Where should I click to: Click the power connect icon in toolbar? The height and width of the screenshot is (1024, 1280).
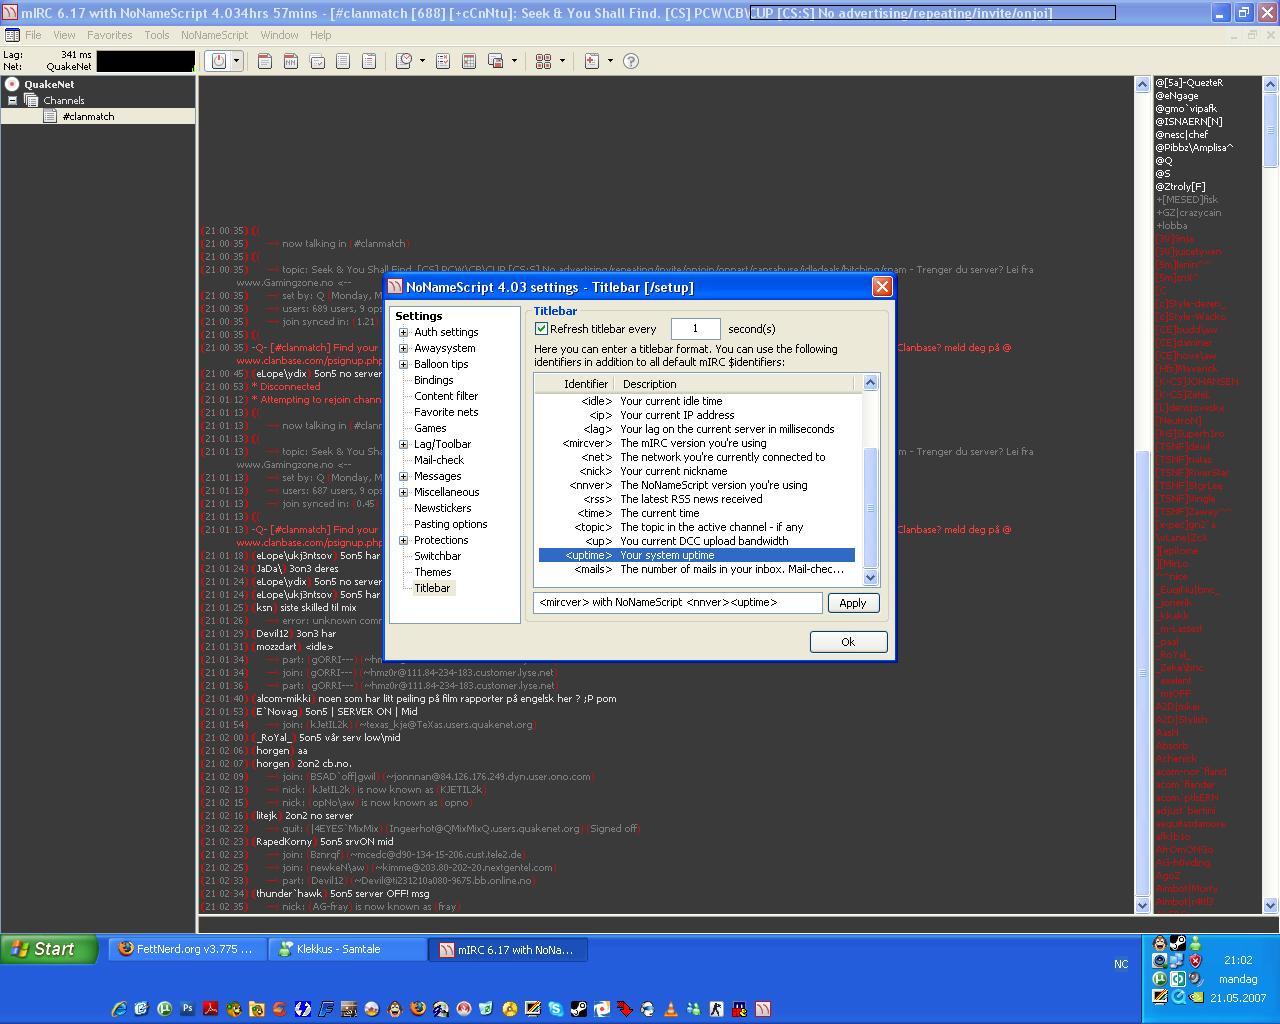(x=219, y=61)
